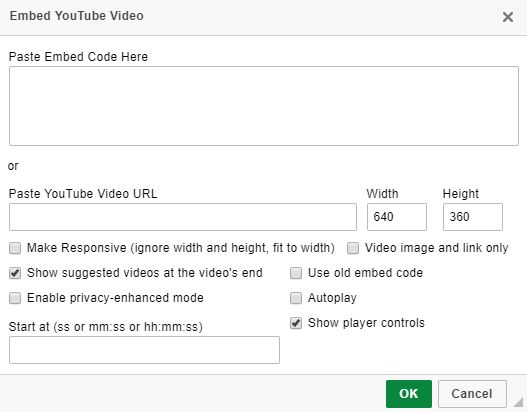Focus the Paste YouTube Video URL field

pos(183,217)
